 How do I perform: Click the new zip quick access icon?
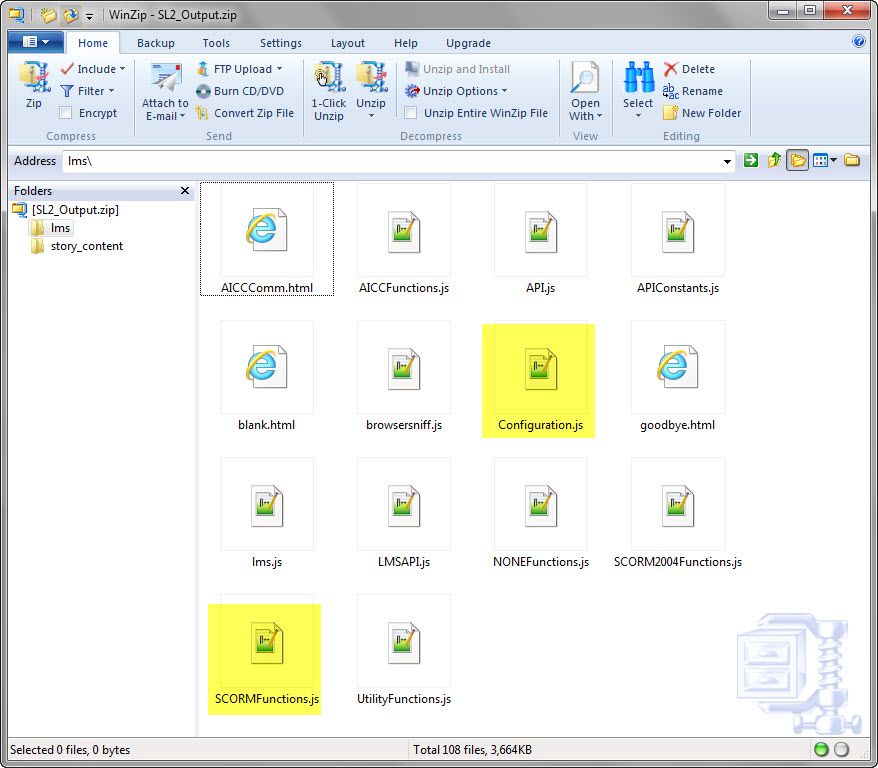tap(49, 15)
